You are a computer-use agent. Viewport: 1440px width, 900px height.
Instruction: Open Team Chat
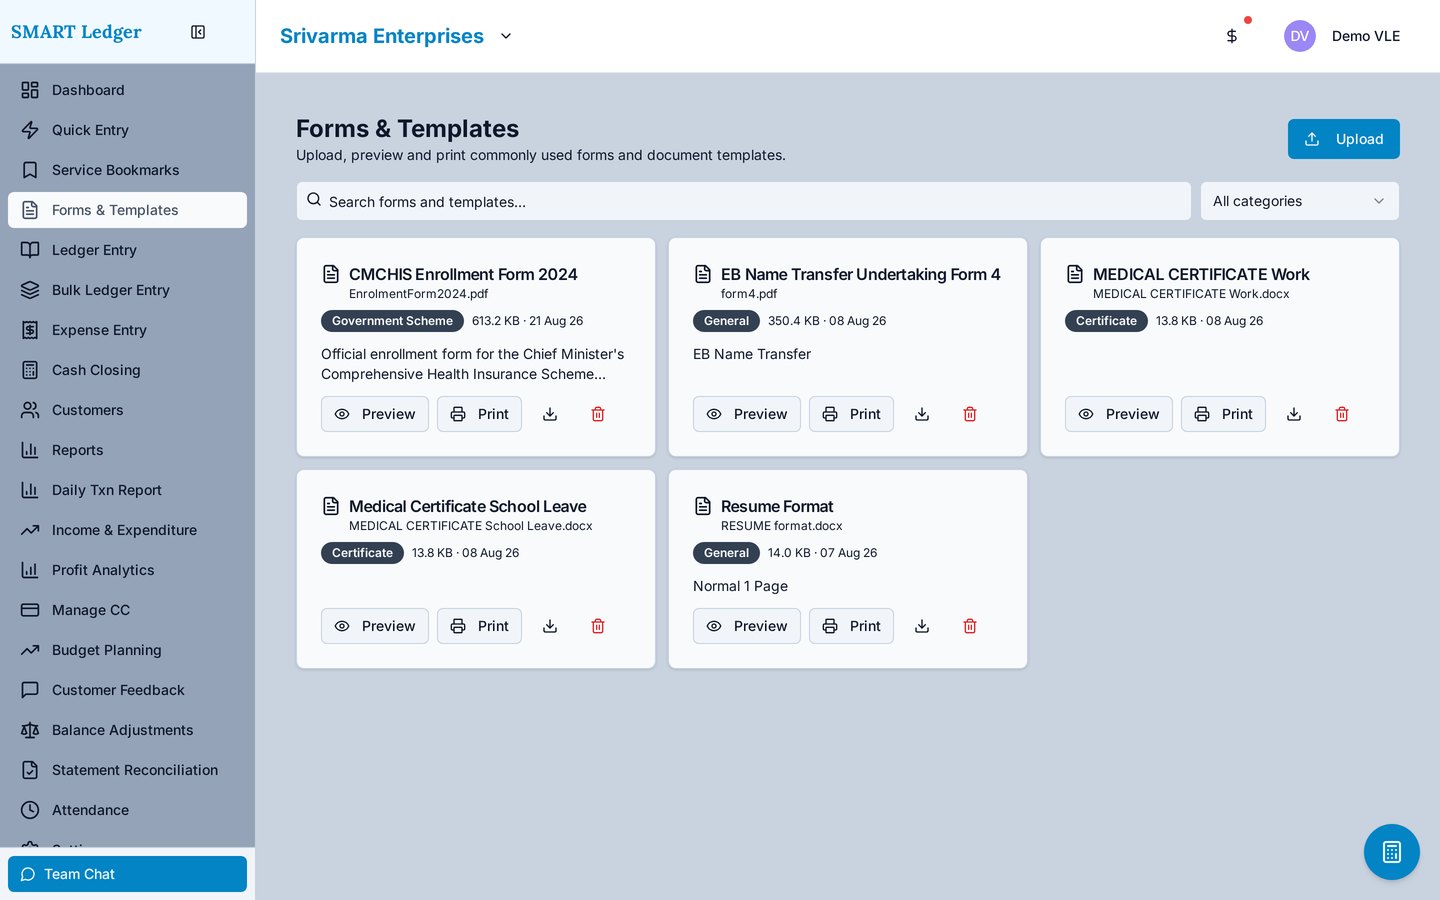click(127, 874)
